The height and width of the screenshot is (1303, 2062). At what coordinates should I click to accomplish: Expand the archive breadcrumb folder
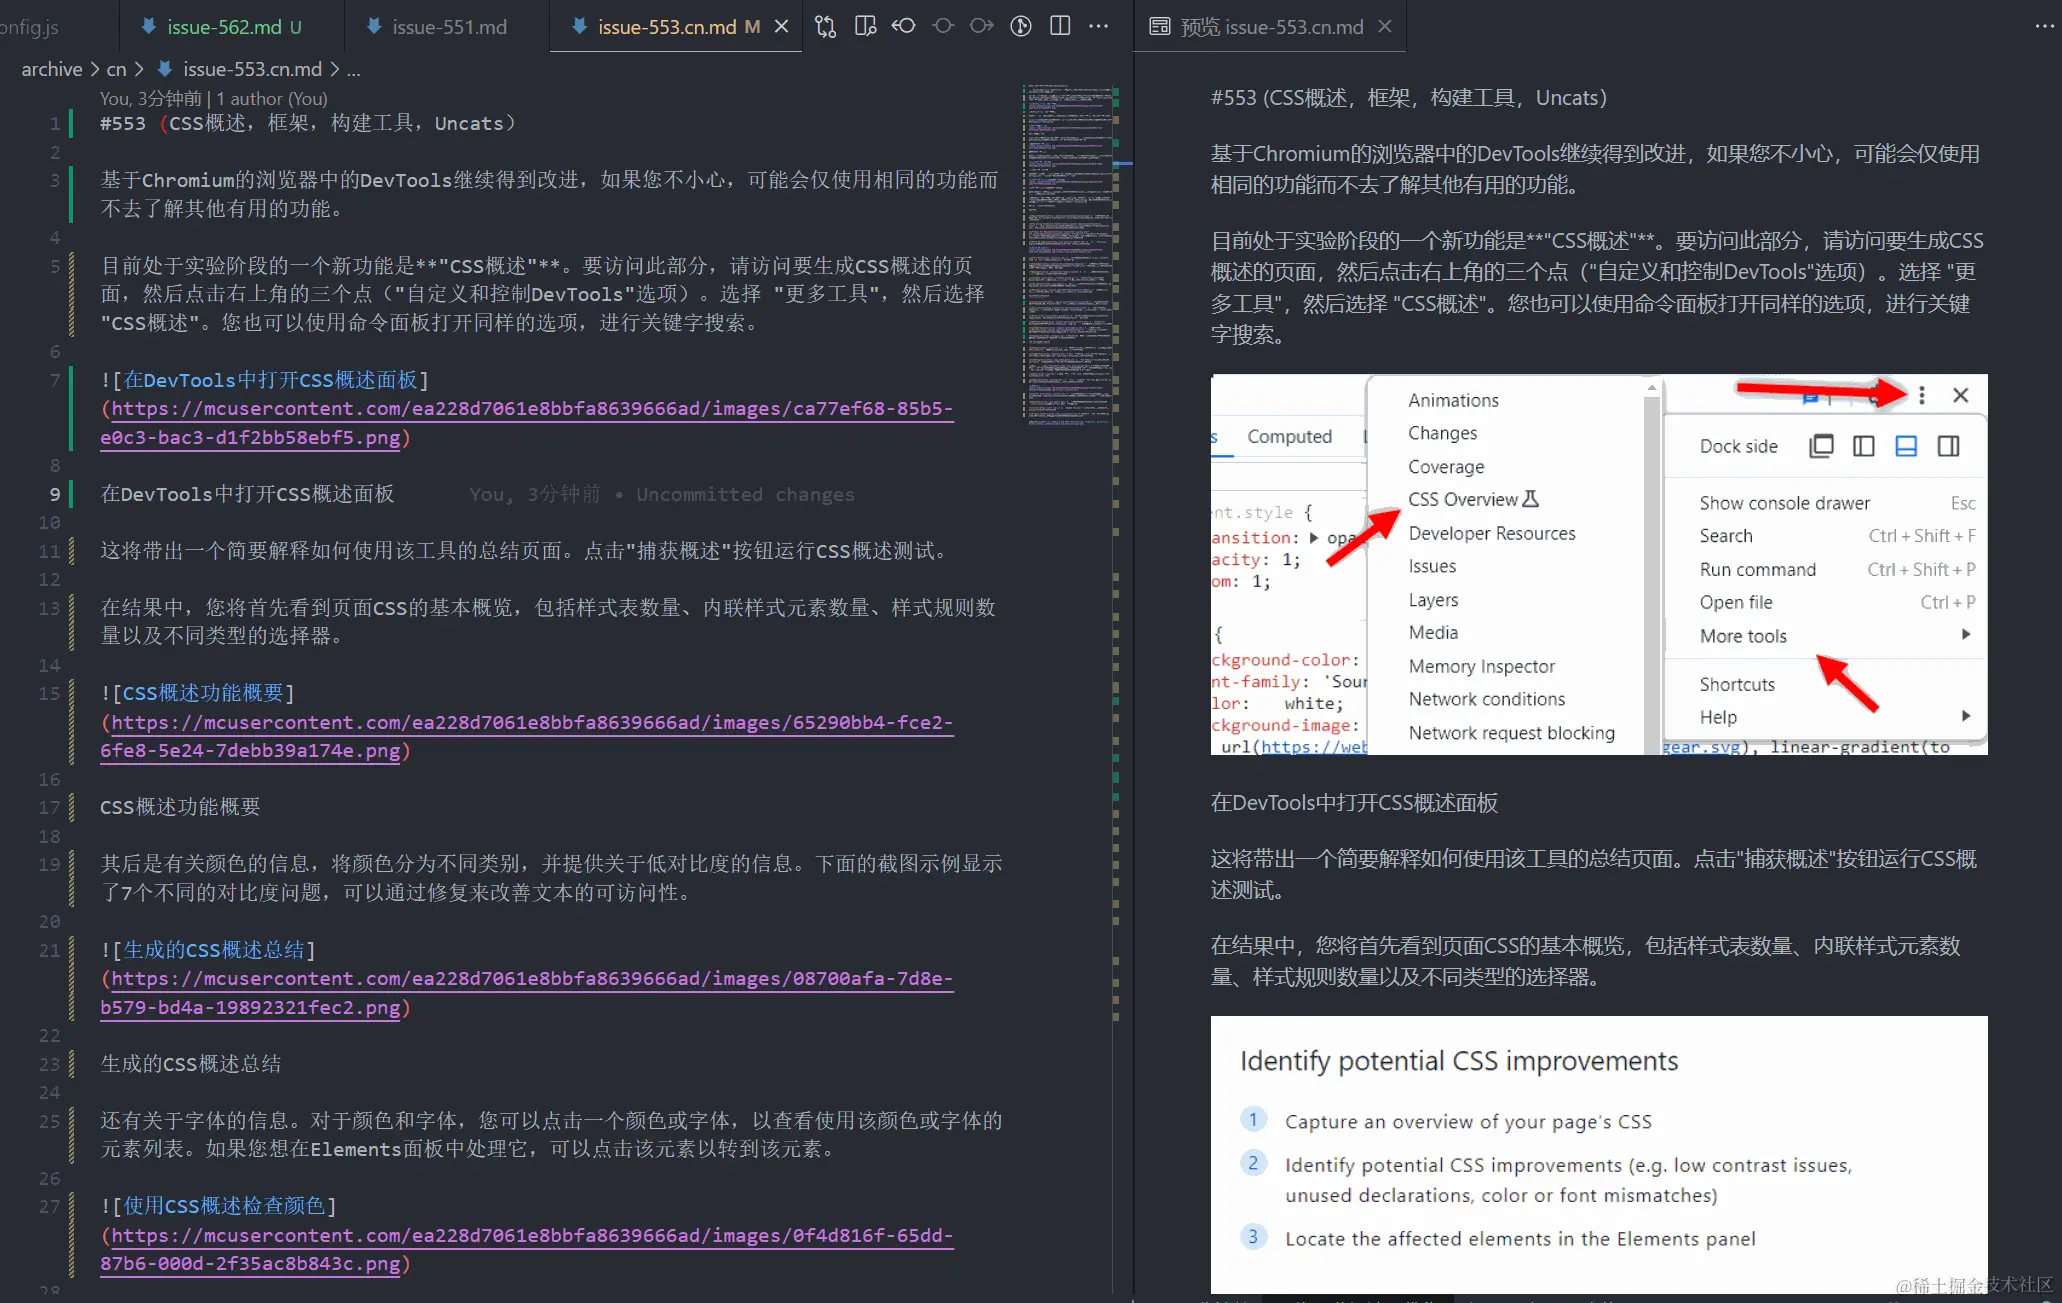coord(52,69)
